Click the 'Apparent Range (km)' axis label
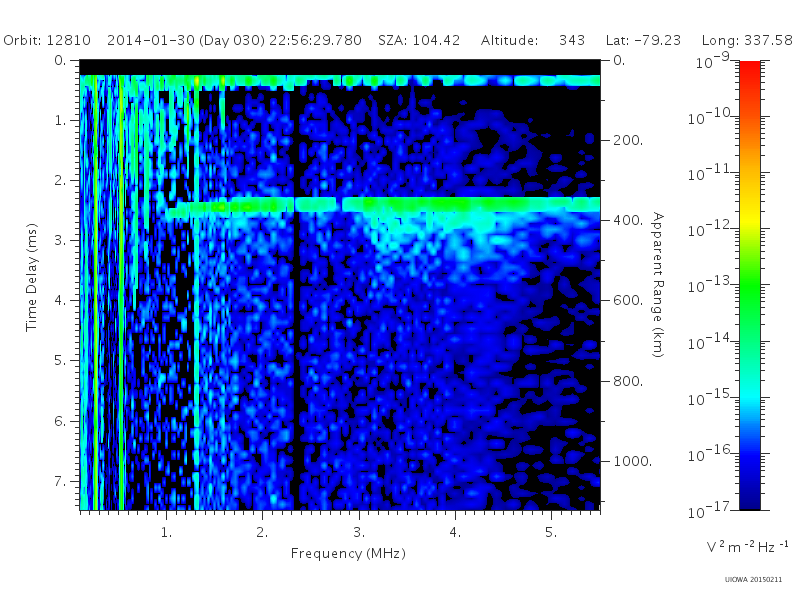Viewport: 800px width, 600px height. 658,285
